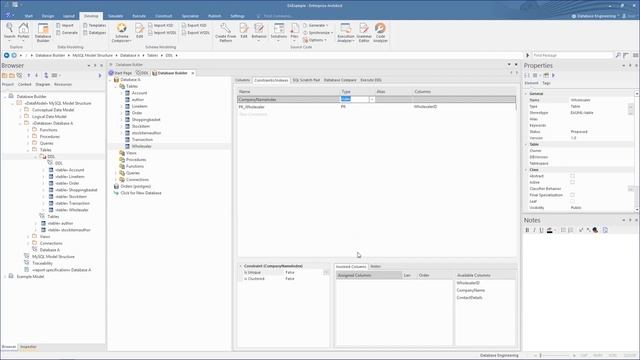The width and height of the screenshot is (640, 360).
Task: Click the move up arrow in Browser toolbar
Action: coord(29,76)
